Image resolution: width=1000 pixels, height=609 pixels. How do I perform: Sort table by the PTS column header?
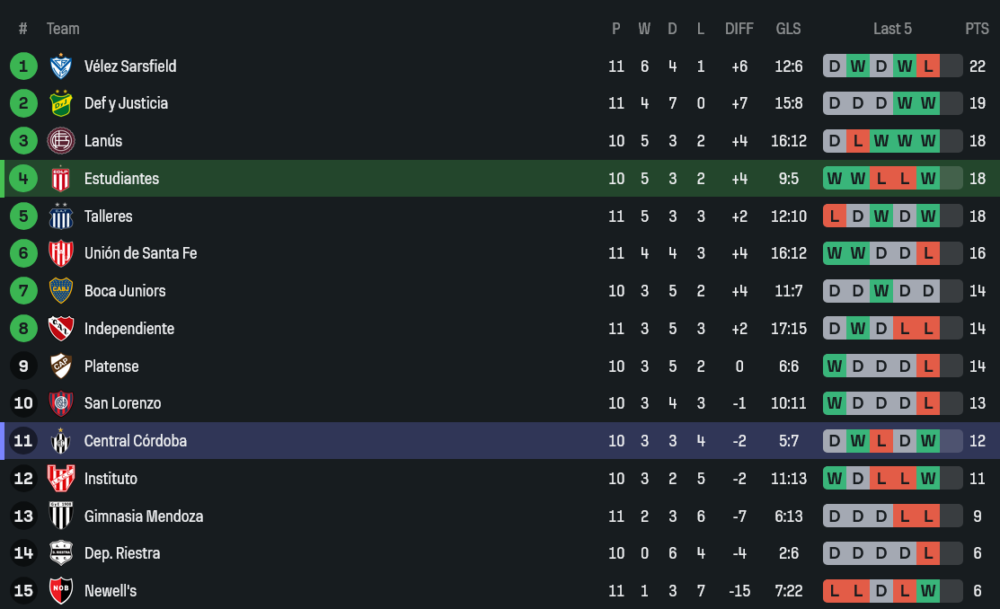coord(976,29)
